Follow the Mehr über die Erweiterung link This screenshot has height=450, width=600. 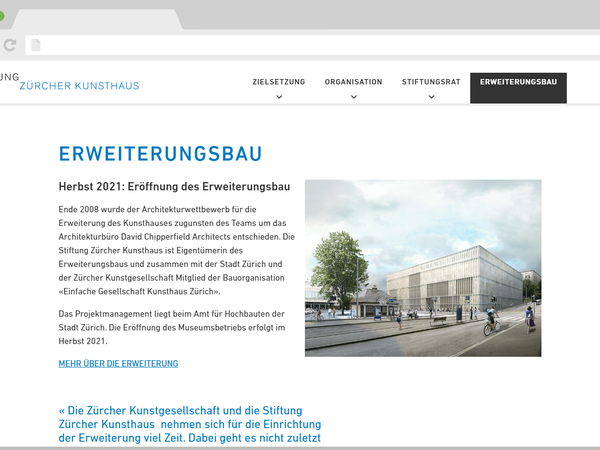click(x=118, y=364)
